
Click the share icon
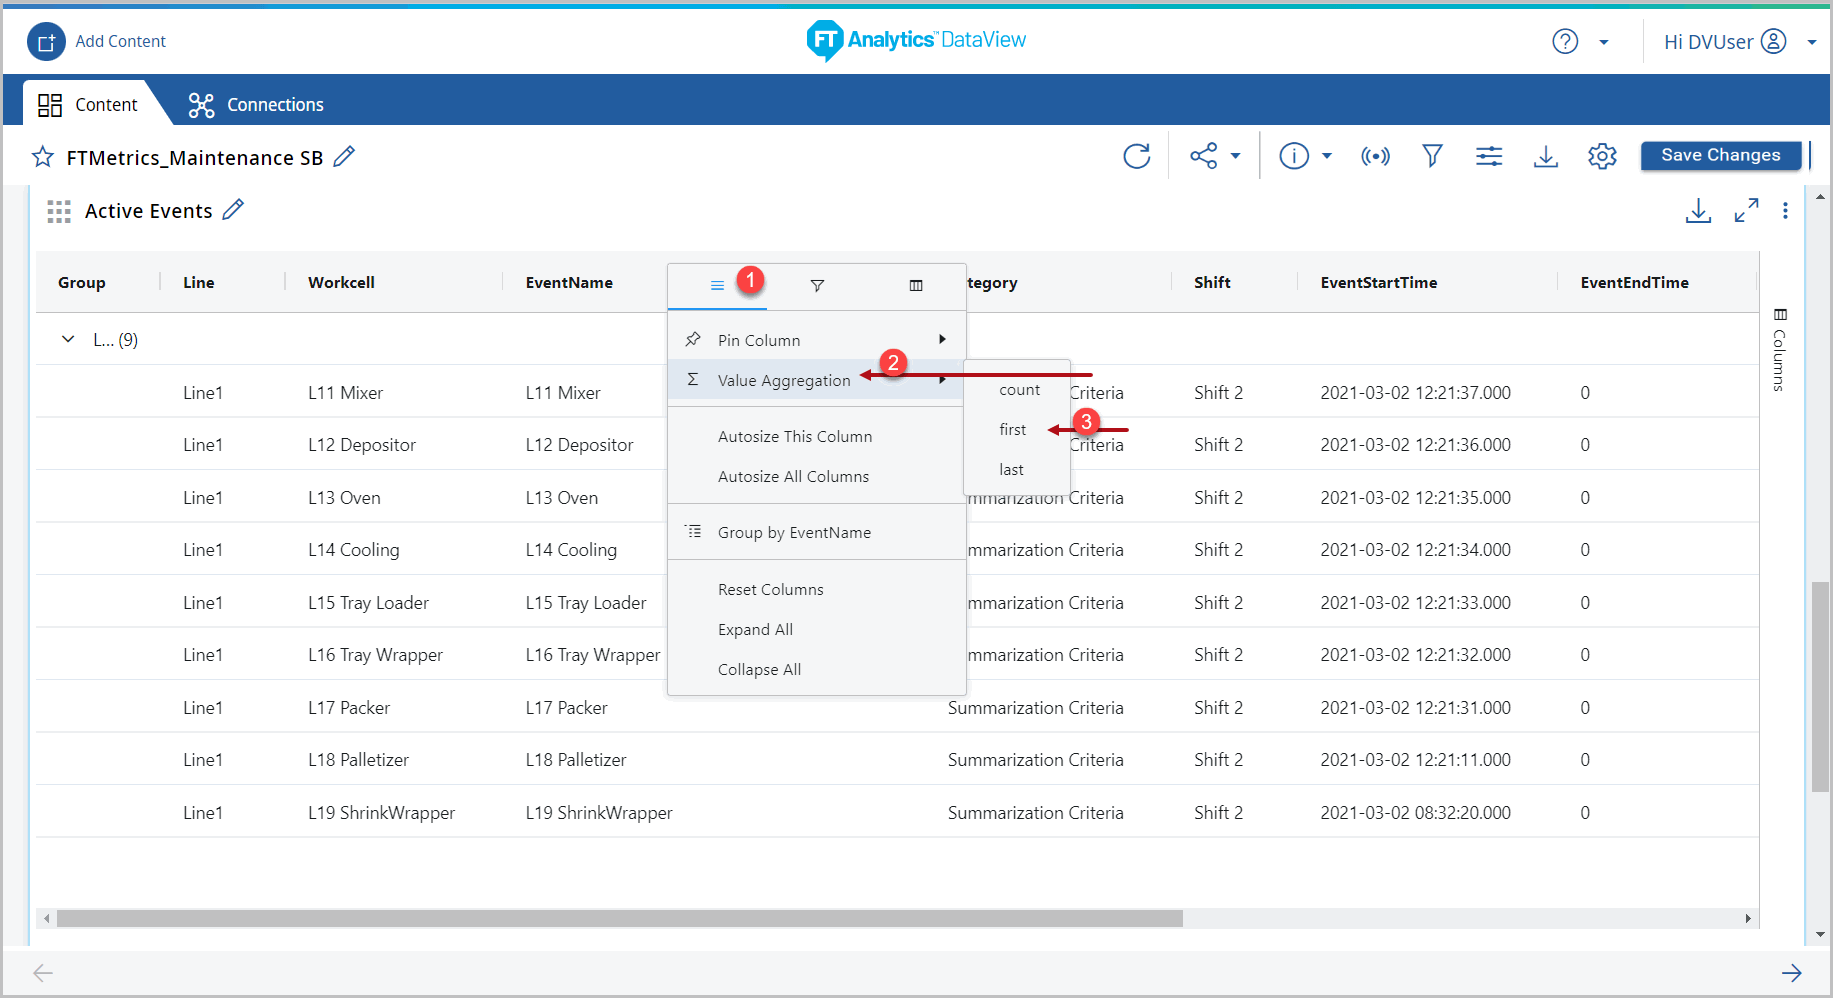(x=1203, y=156)
